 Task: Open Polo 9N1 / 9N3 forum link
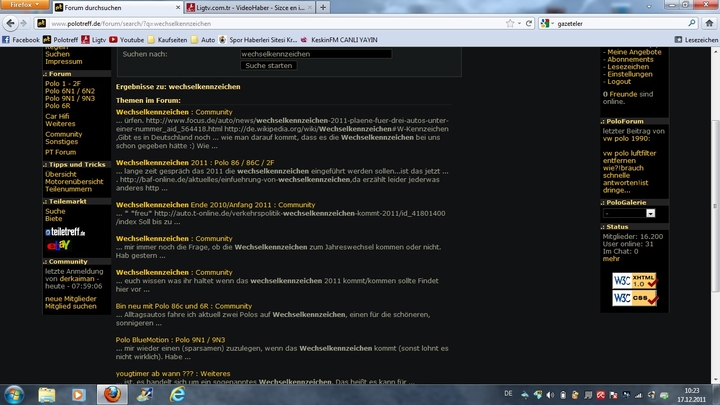point(70,98)
